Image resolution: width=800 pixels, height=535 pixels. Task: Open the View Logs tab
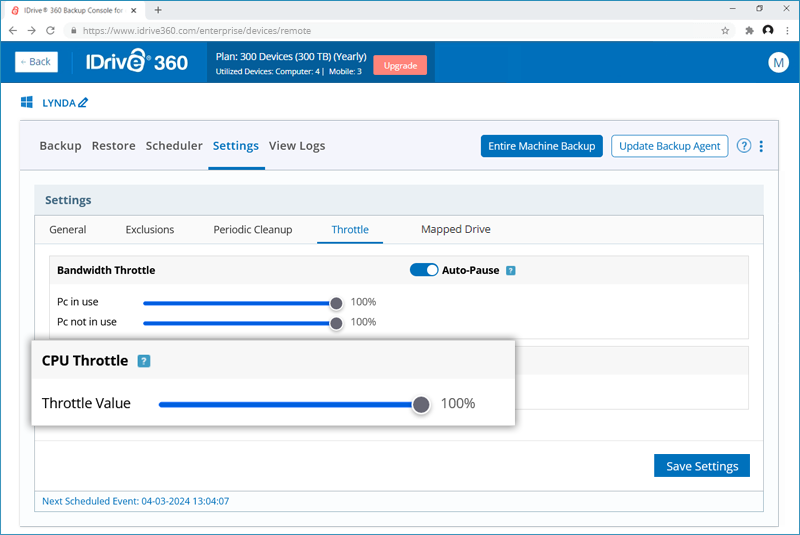point(297,146)
